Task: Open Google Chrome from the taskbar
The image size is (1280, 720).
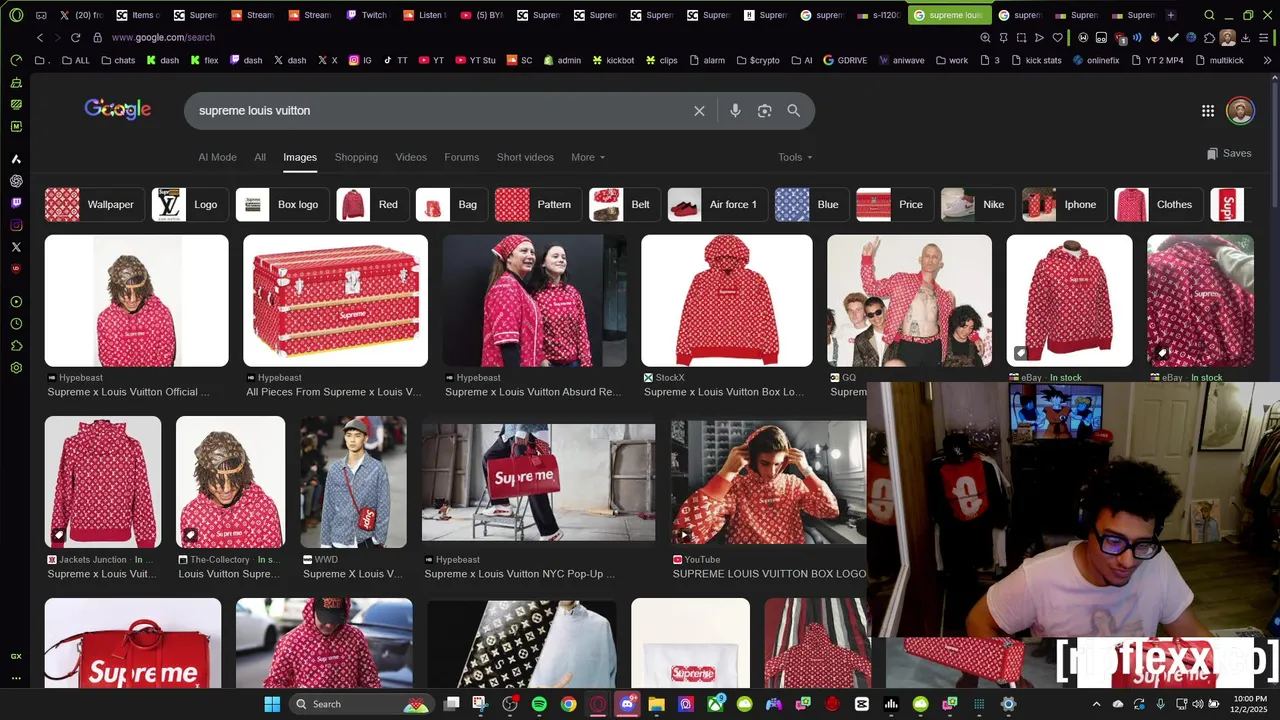Action: pos(569,704)
